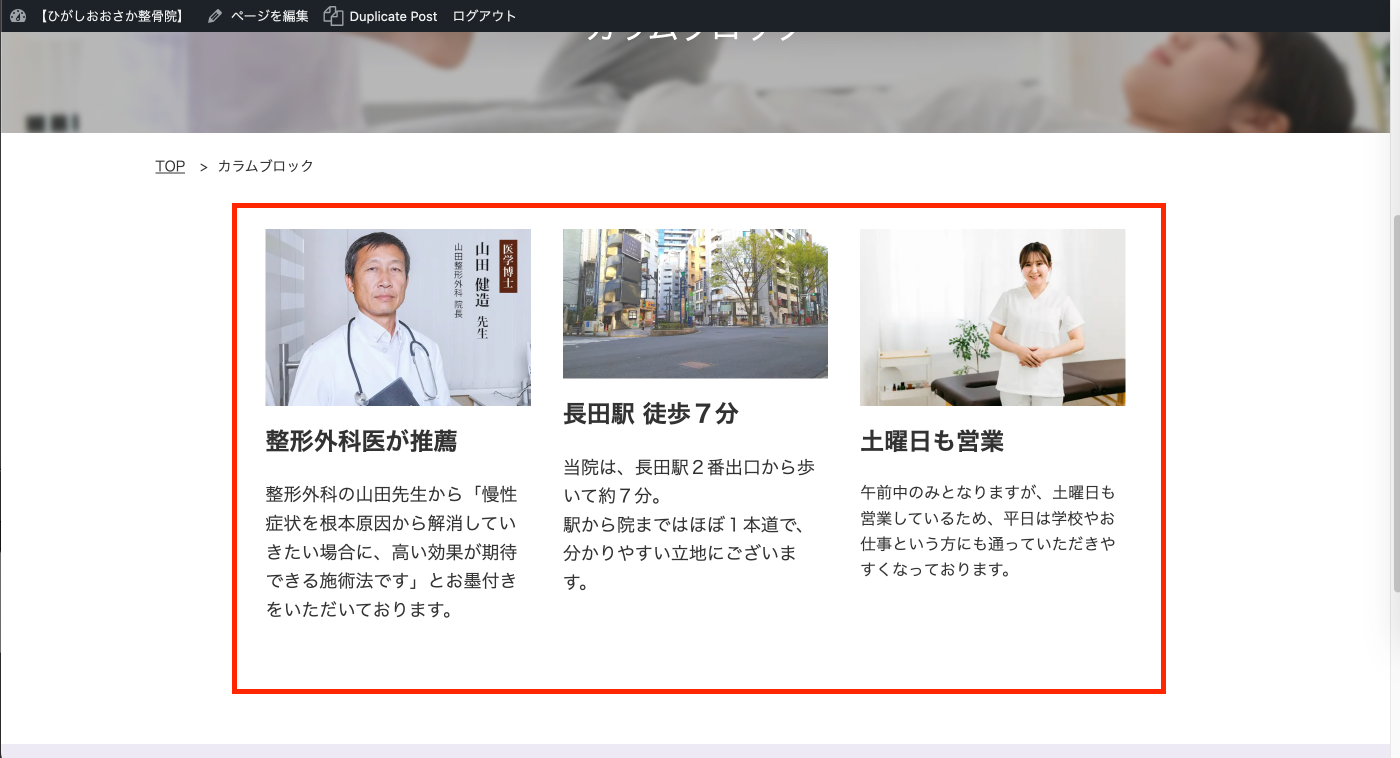
Task: Click the pencil icon for page editing
Action: (x=215, y=16)
